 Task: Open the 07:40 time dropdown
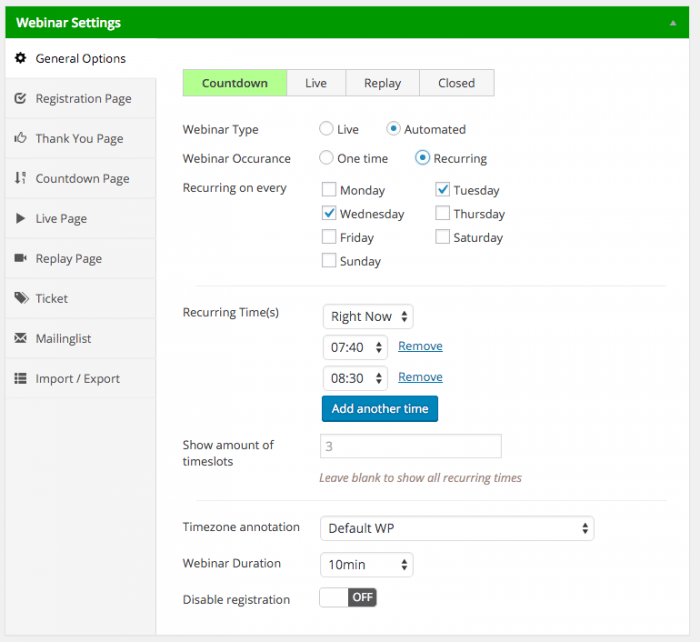click(355, 347)
